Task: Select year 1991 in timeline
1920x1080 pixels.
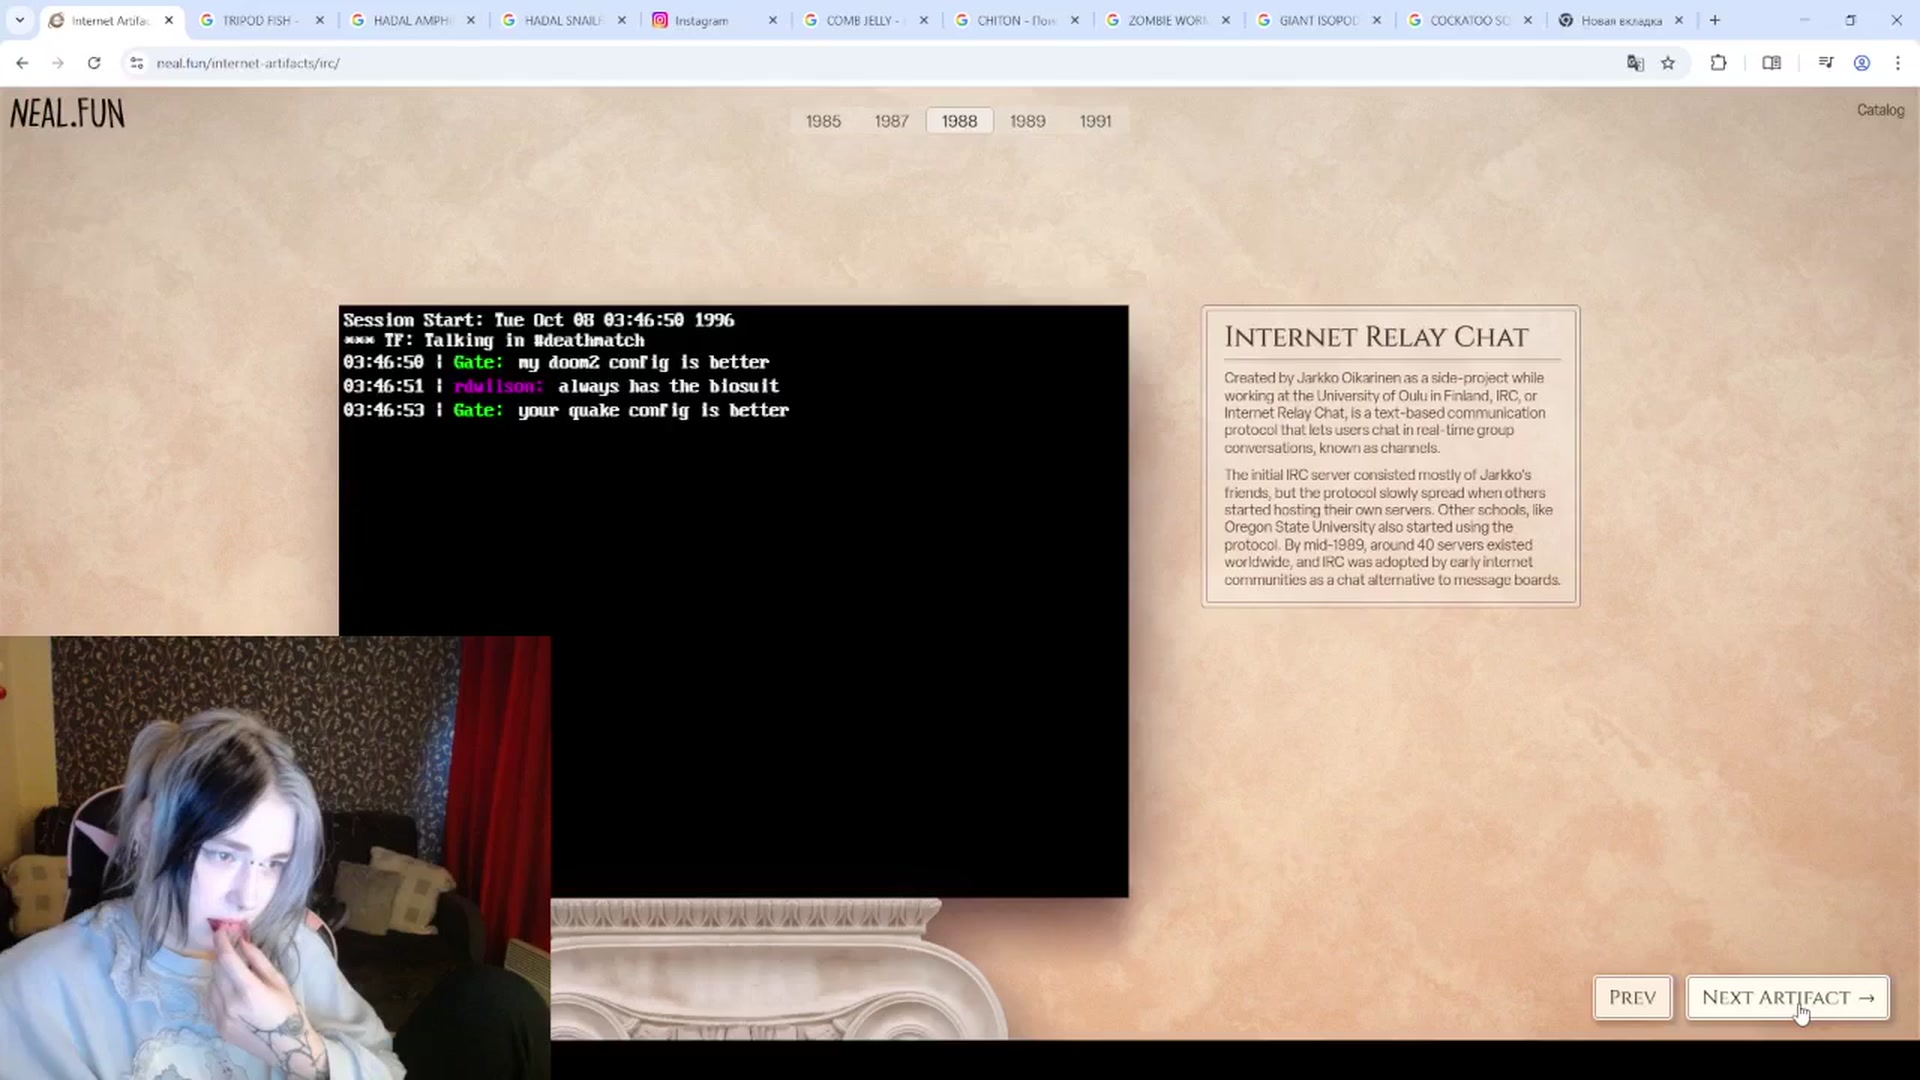Action: coord(1095,121)
